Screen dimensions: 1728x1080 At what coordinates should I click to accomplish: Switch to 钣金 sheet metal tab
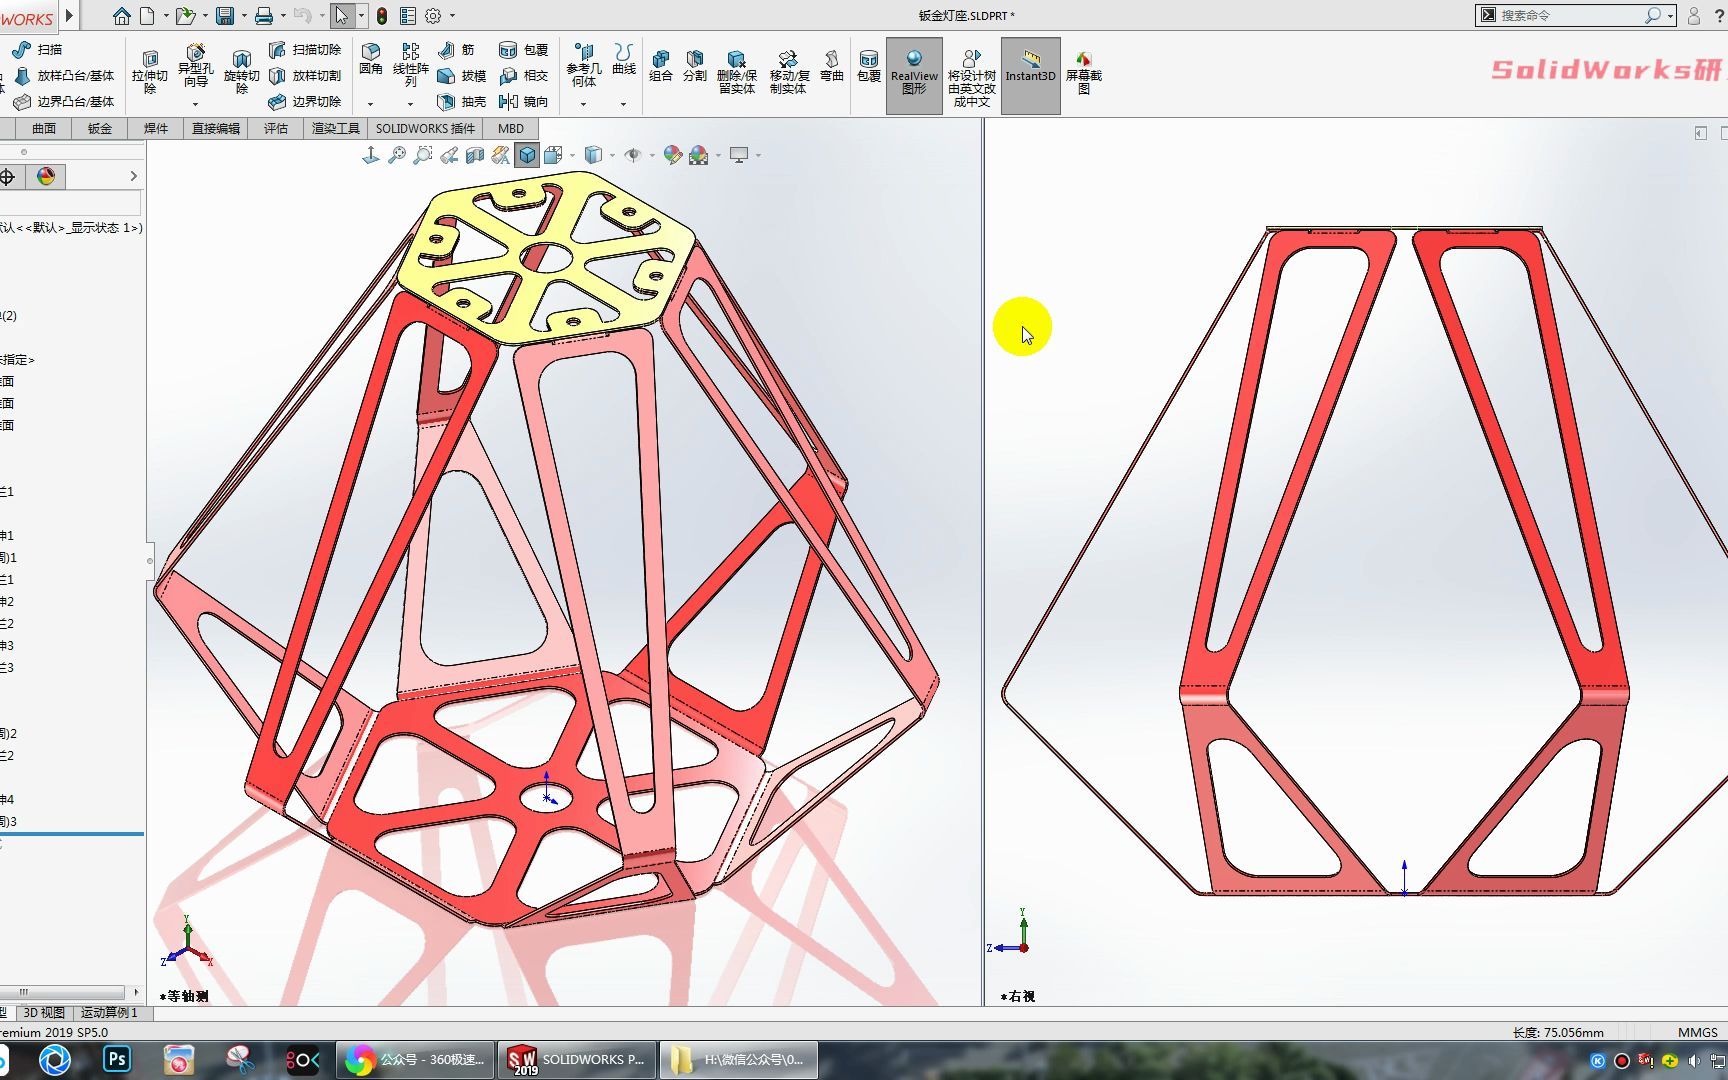point(100,128)
